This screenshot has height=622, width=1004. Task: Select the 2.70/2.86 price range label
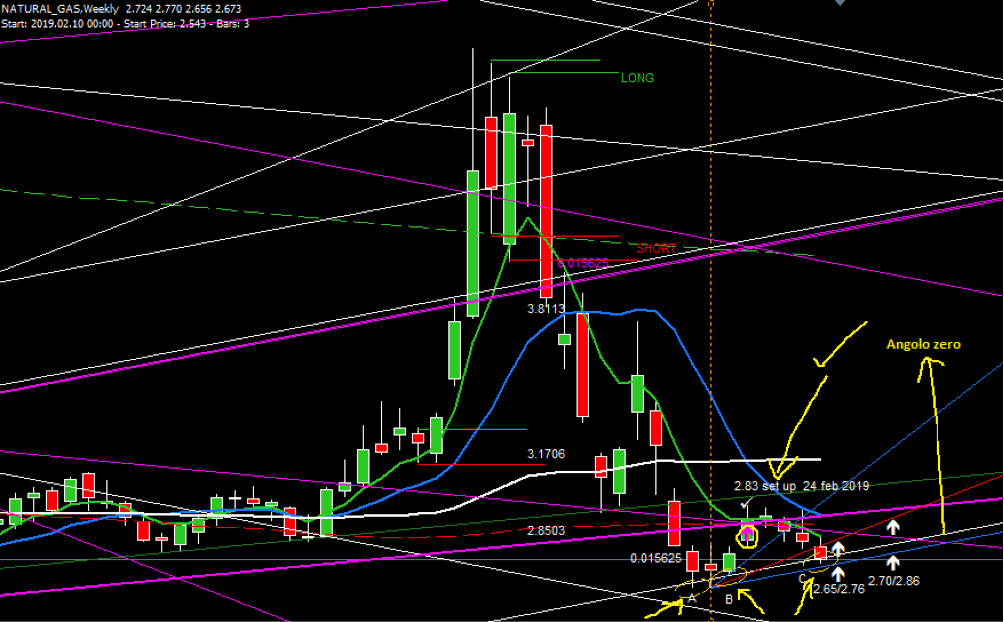[894, 581]
